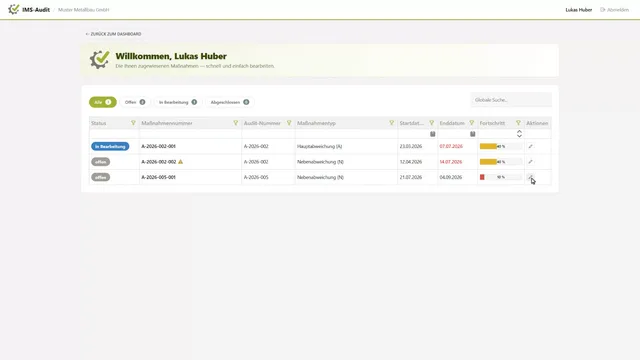Click the 40% progress bar of A-2026-002-001
The height and width of the screenshot is (360, 640).
pyautogui.click(x=501, y=146)
